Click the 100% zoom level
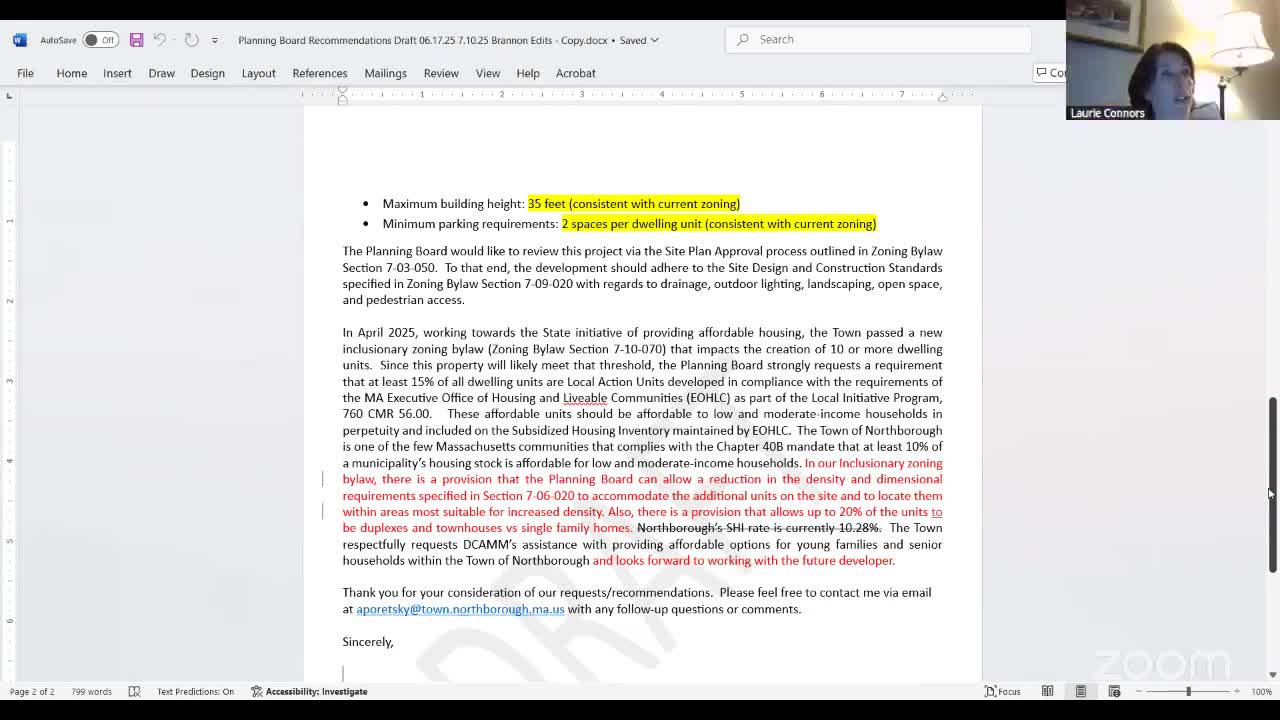The image size is (1280, 720). tap(1261, 691)
